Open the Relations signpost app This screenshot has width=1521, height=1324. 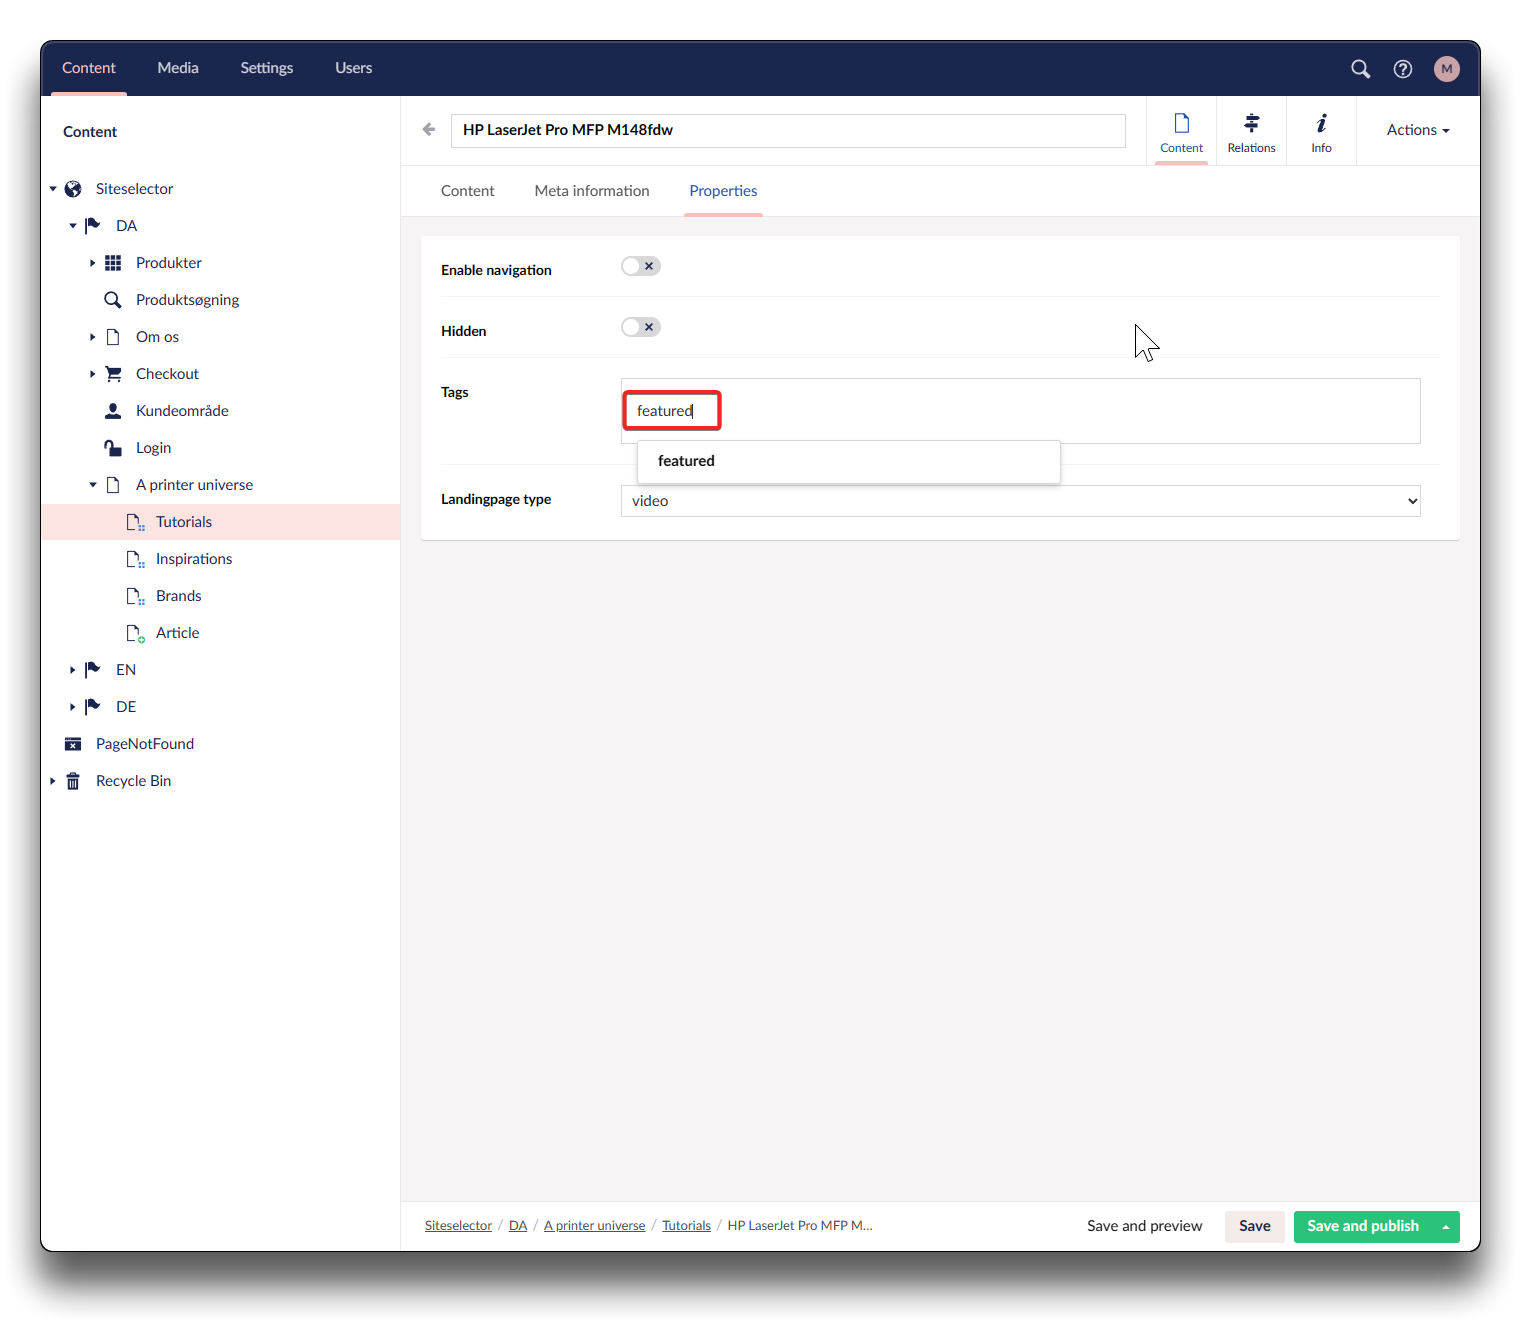[x=1251, y=131]
